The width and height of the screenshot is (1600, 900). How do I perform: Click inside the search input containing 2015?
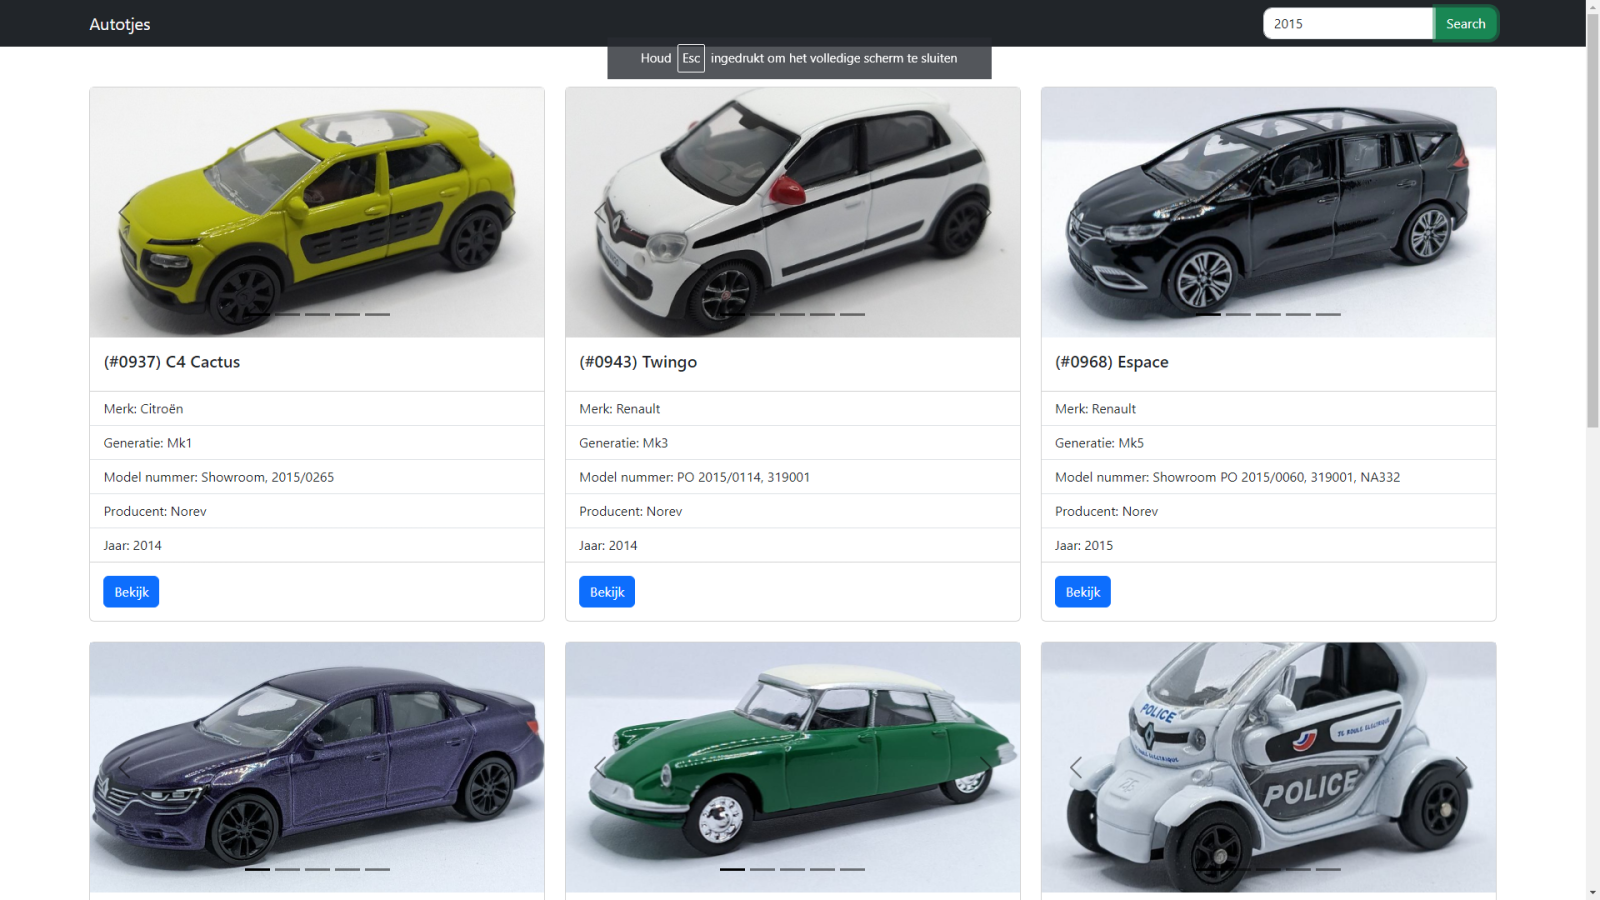[x=1347, y=22]
